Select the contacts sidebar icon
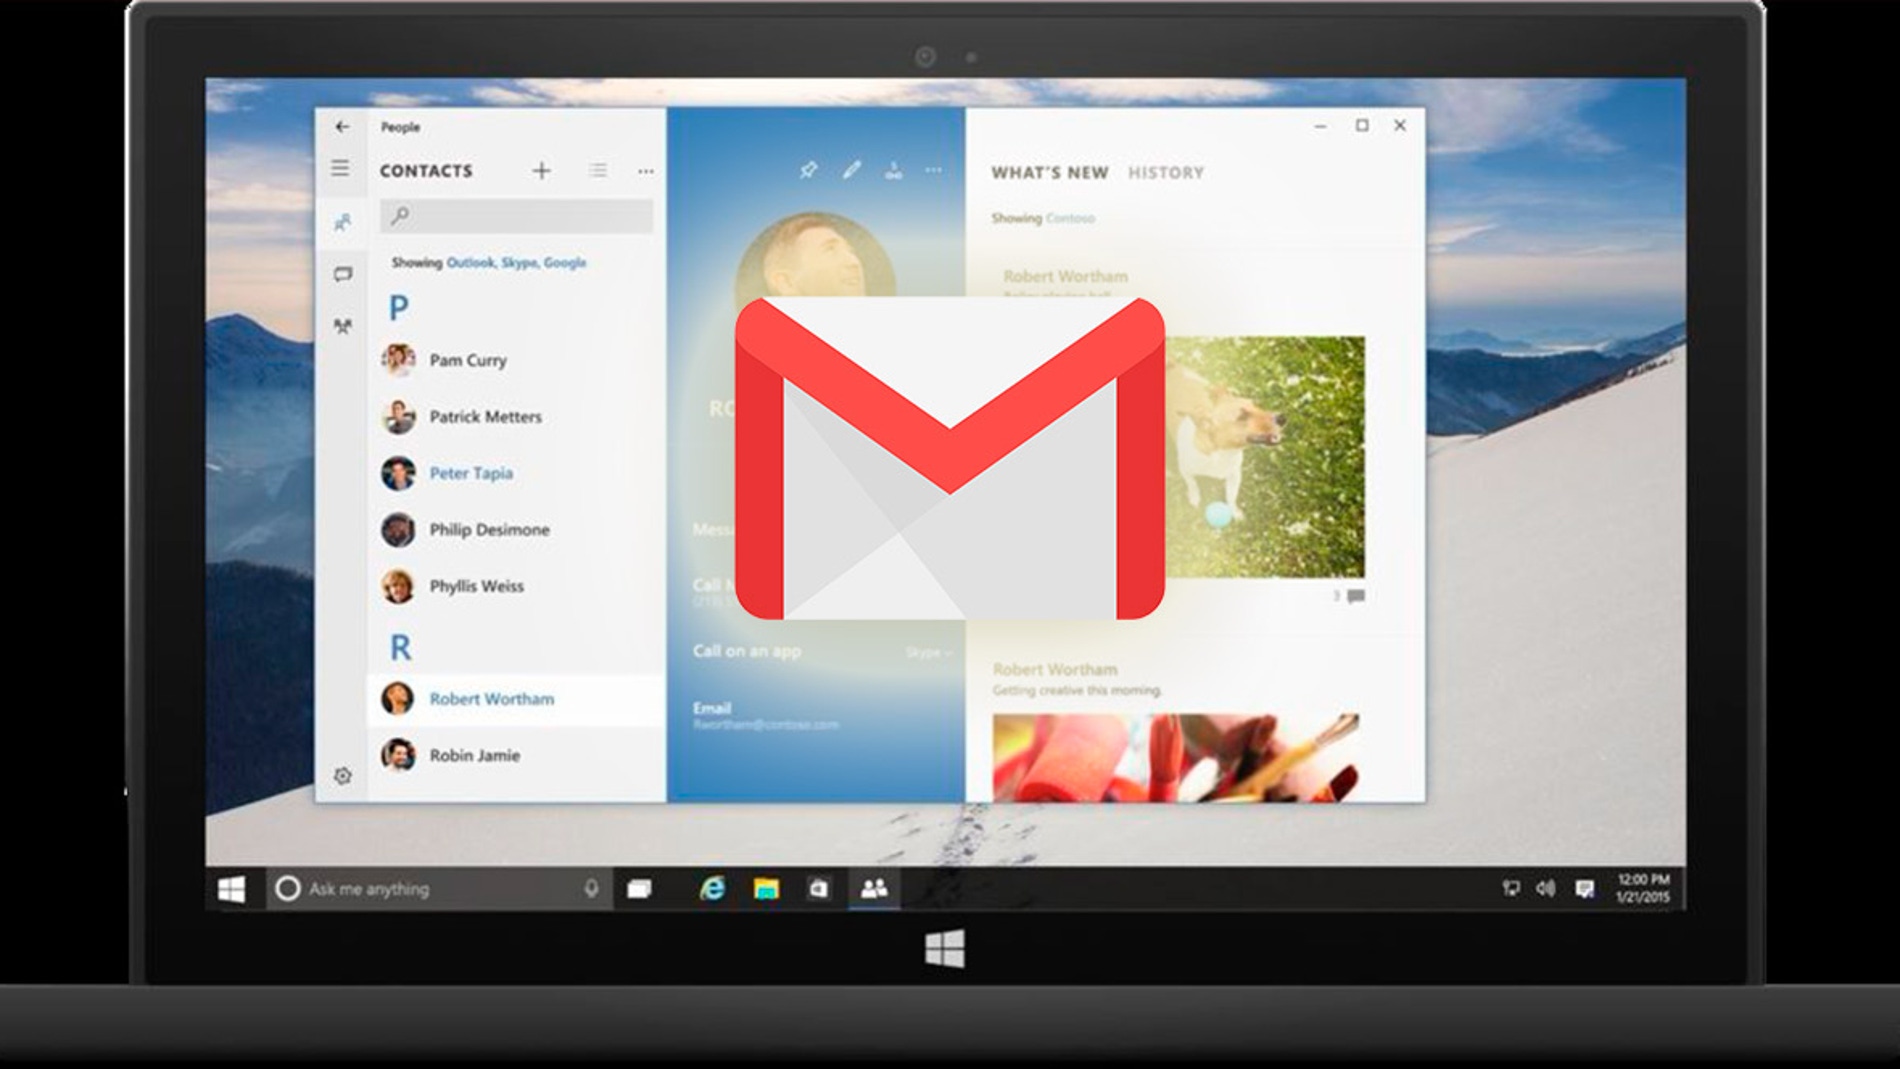Image resolution: width=1900 pixels, height=1069 pixels. point(342,222)
